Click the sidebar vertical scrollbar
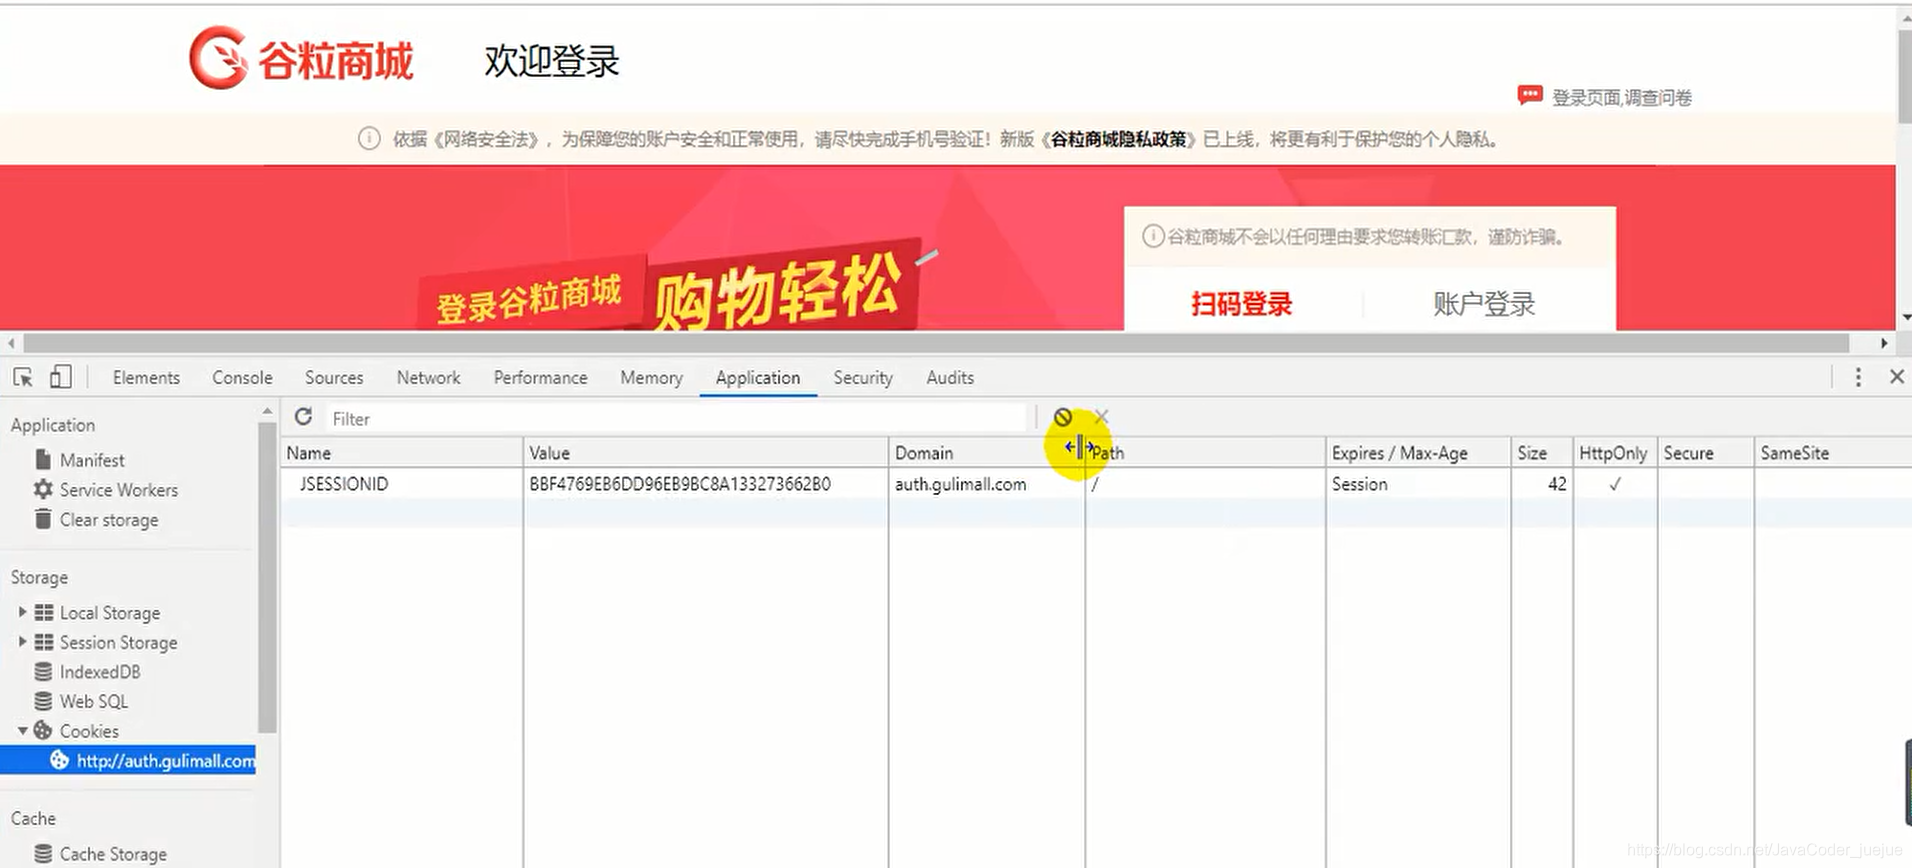Viewport: 1912px width, 868px height. coord(266,578)
